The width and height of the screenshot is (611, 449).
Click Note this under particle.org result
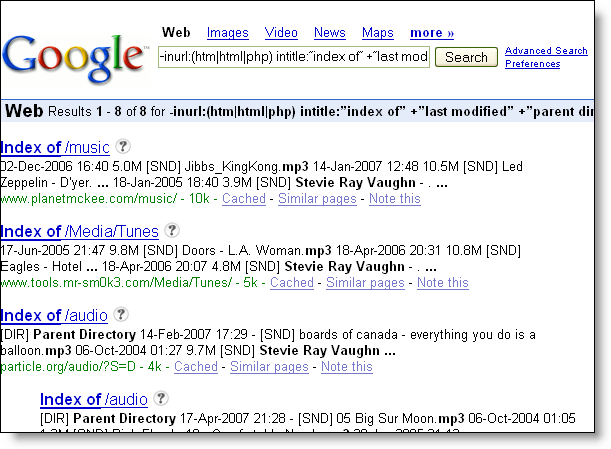(346, 367)
